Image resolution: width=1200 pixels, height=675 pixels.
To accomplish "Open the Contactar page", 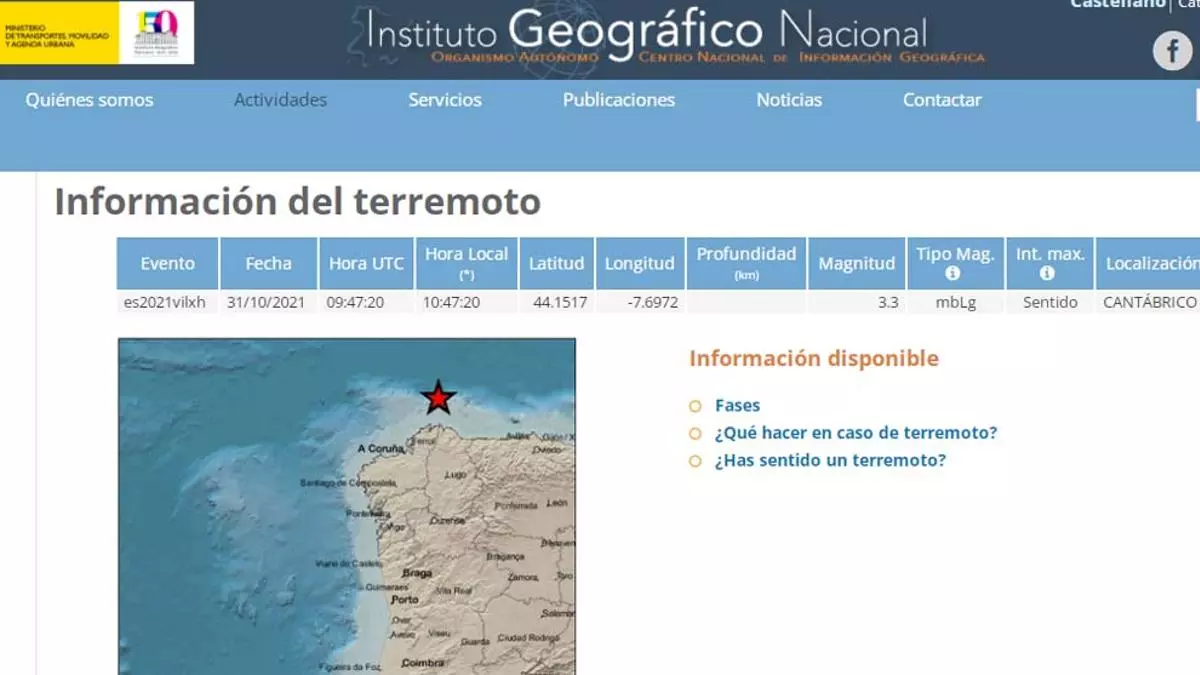I will coord(942,100).
